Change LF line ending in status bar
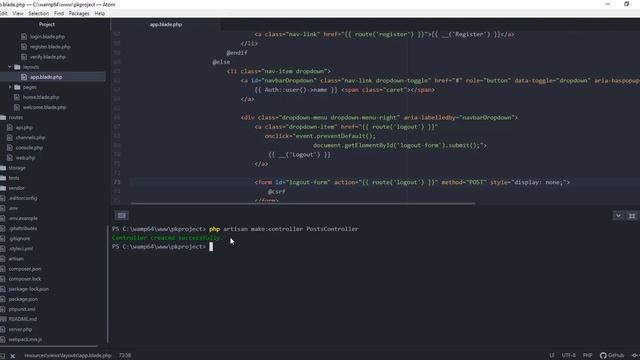640x360 pixels. (552, 356)
